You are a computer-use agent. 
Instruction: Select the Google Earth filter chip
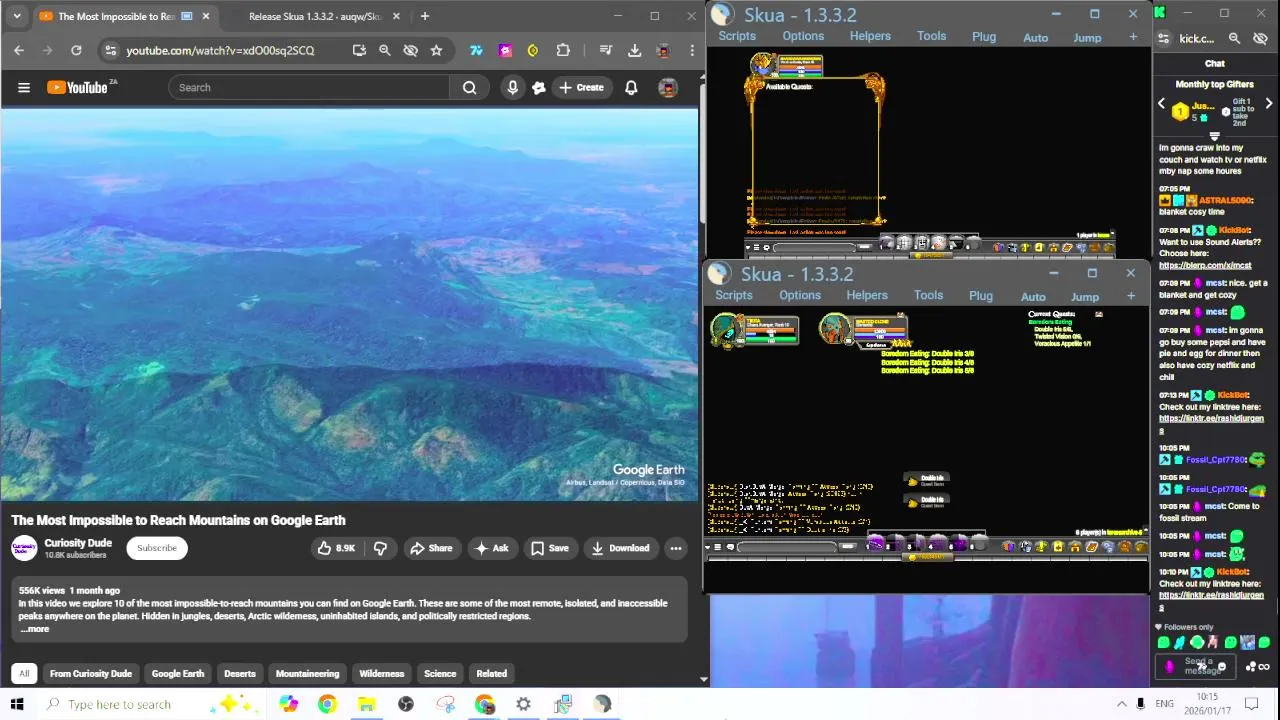click(178, 673)
